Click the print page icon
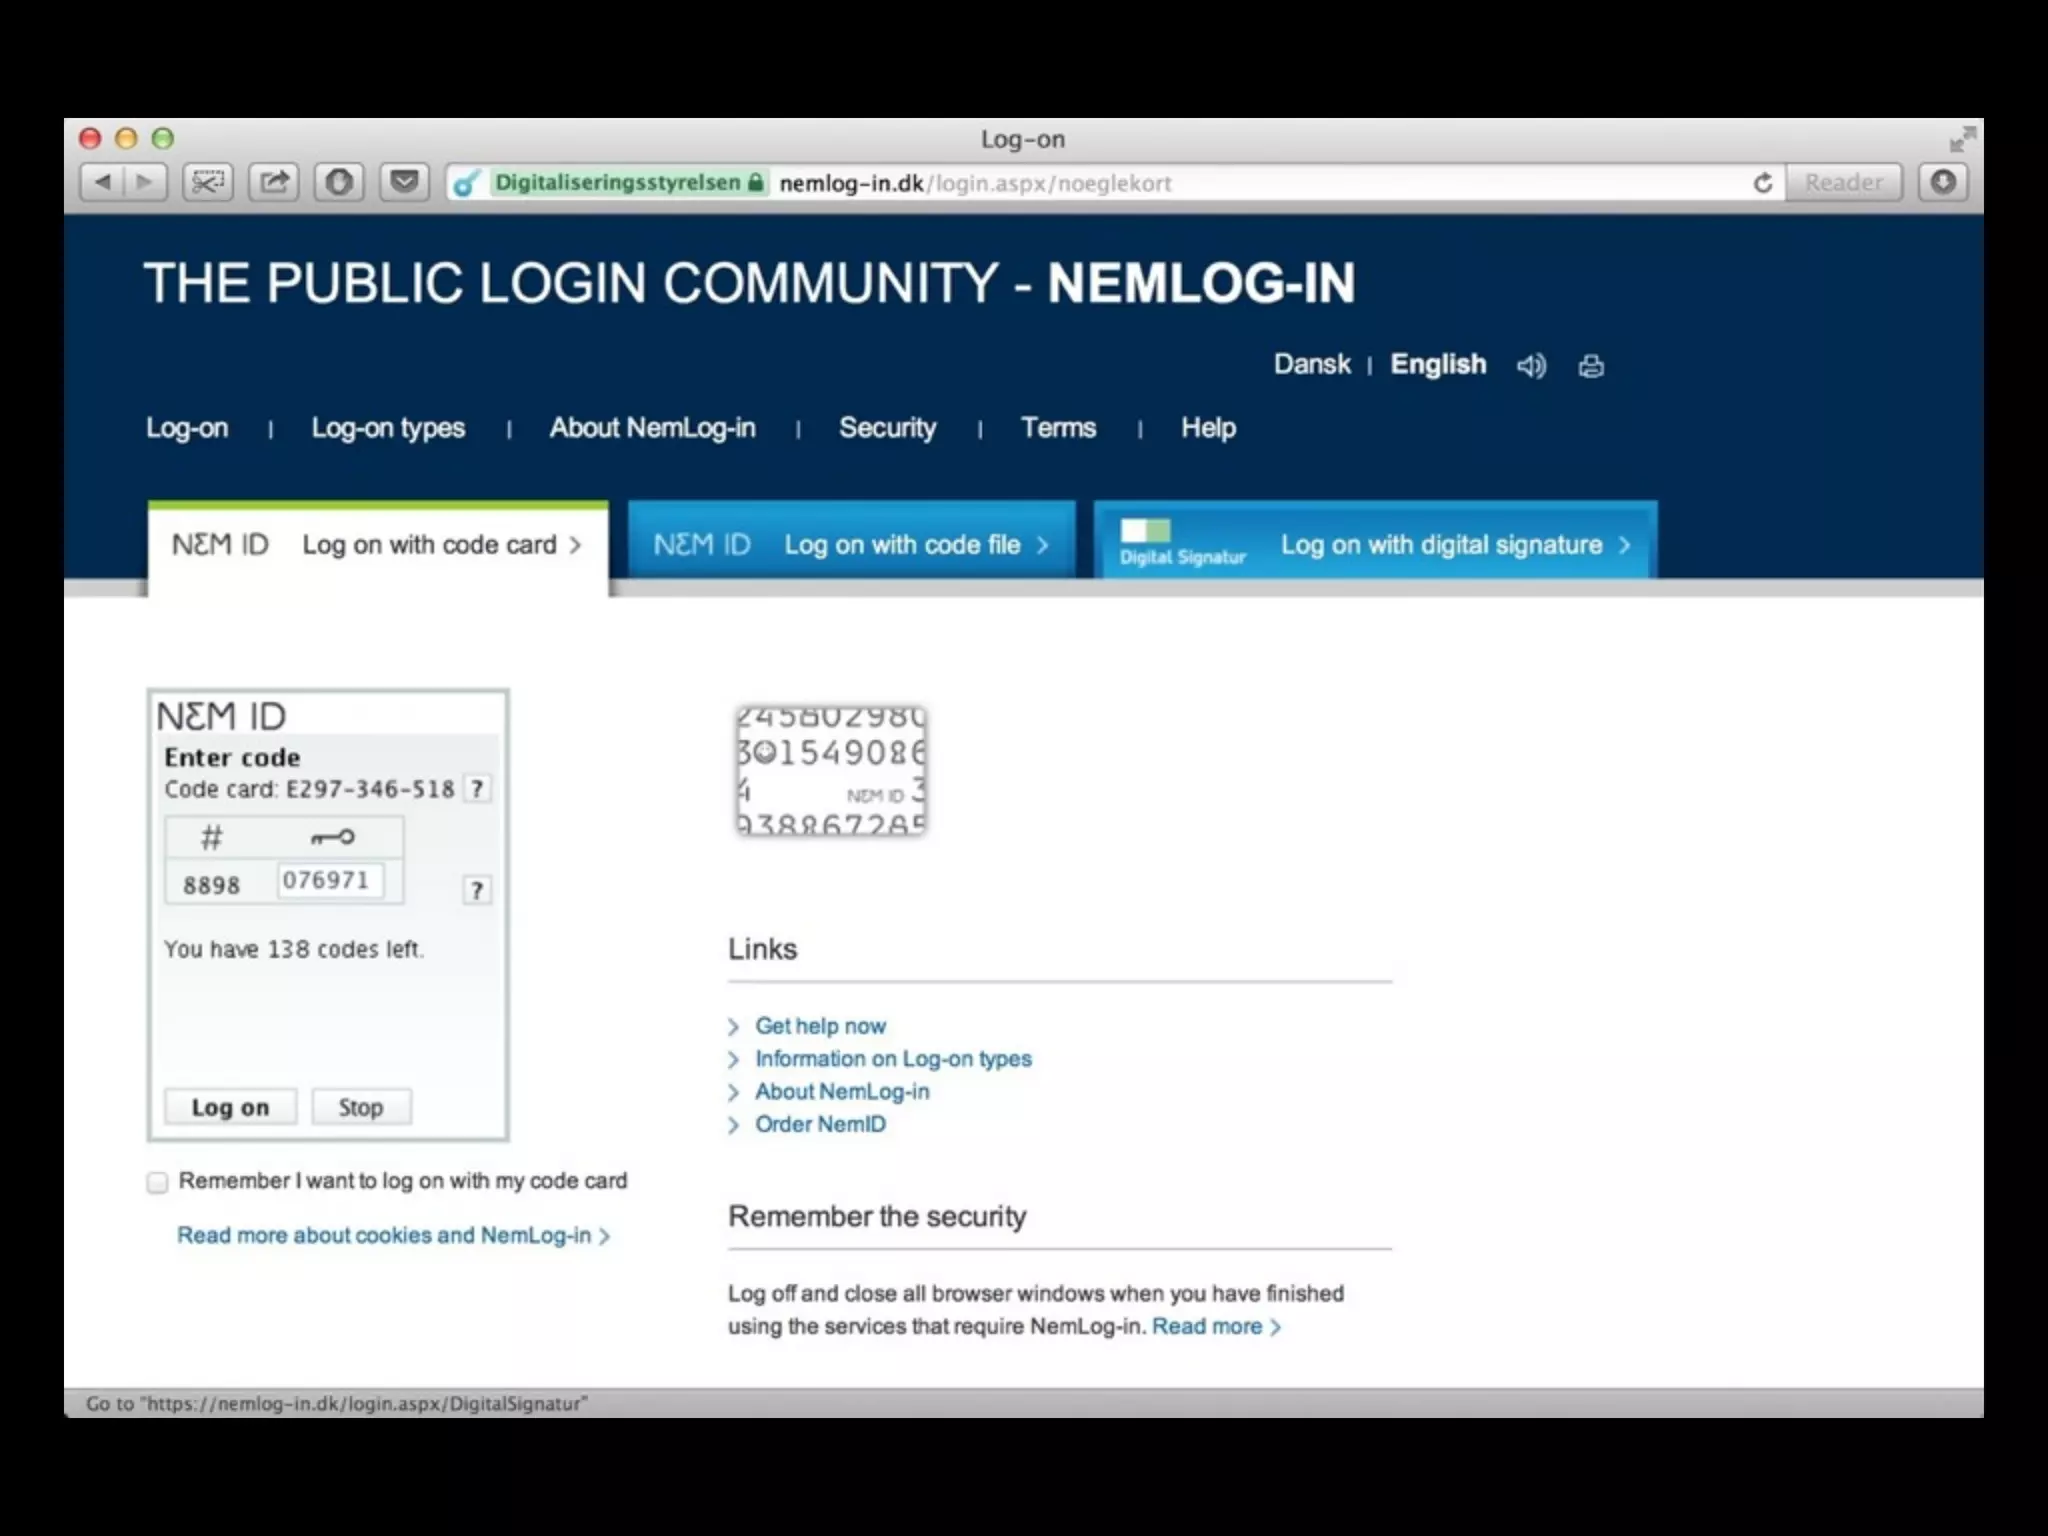Screen dimensions: 2048x1536 pyautogui.click(x=1591, y=366)
